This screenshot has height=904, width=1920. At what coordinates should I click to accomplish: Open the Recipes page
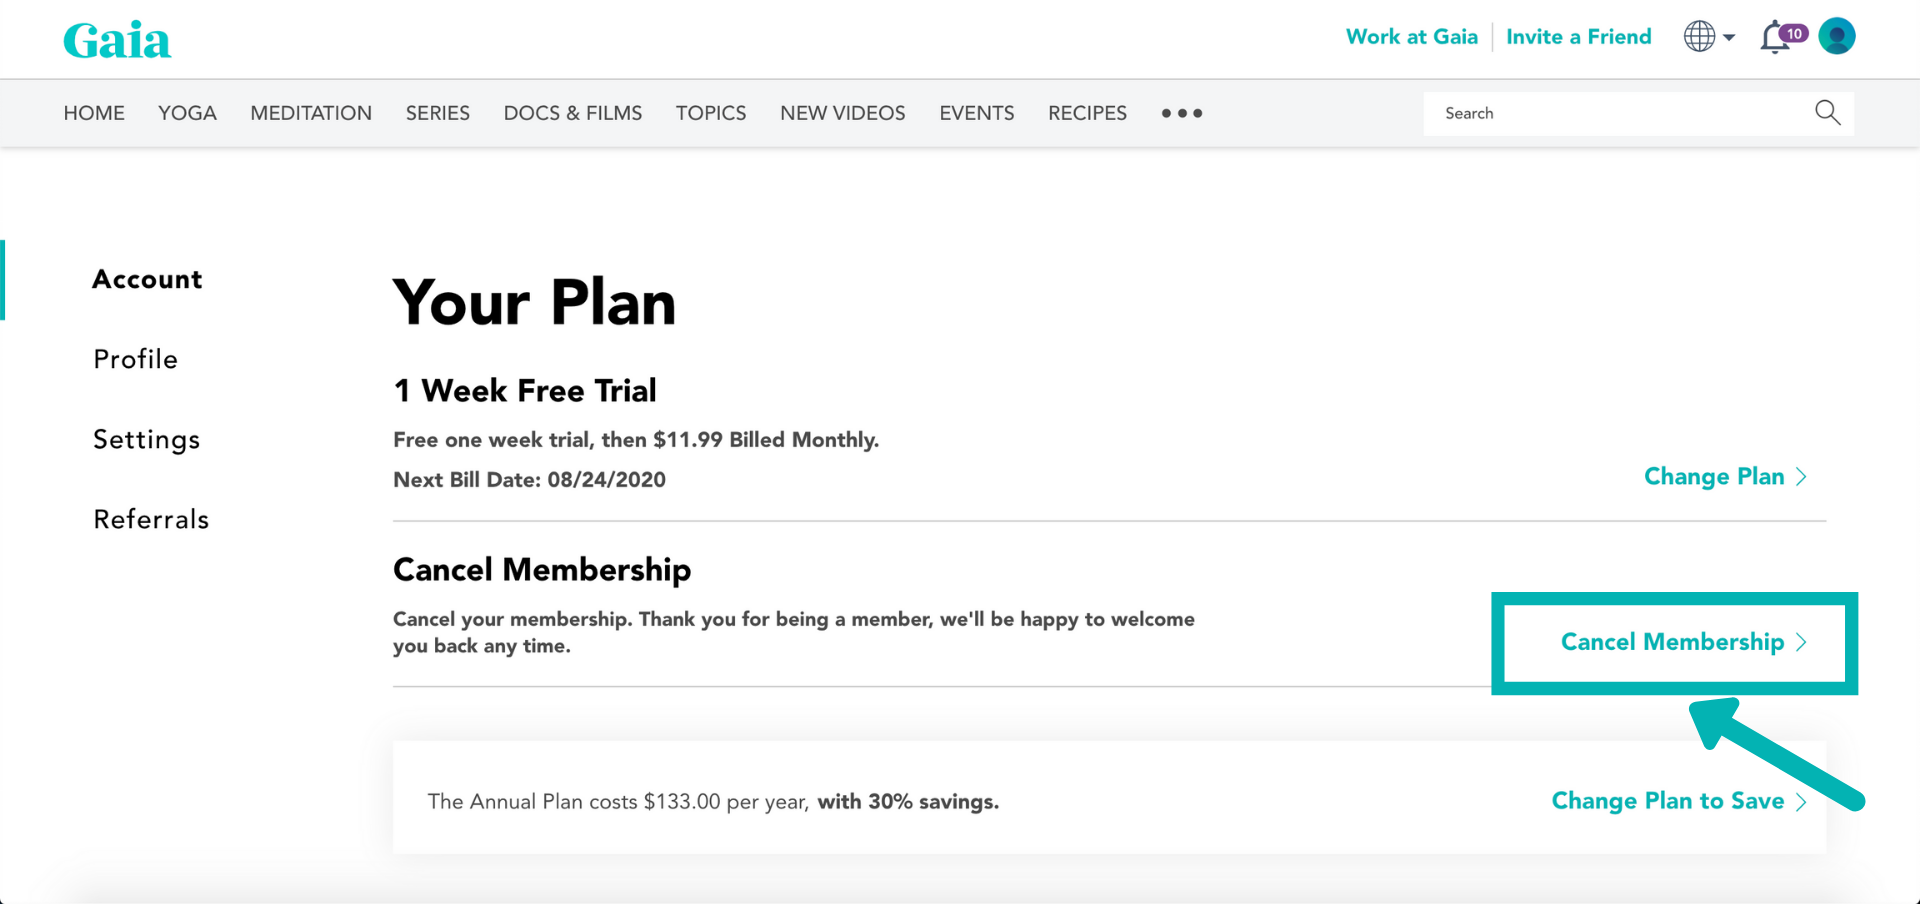[1087, 113]
